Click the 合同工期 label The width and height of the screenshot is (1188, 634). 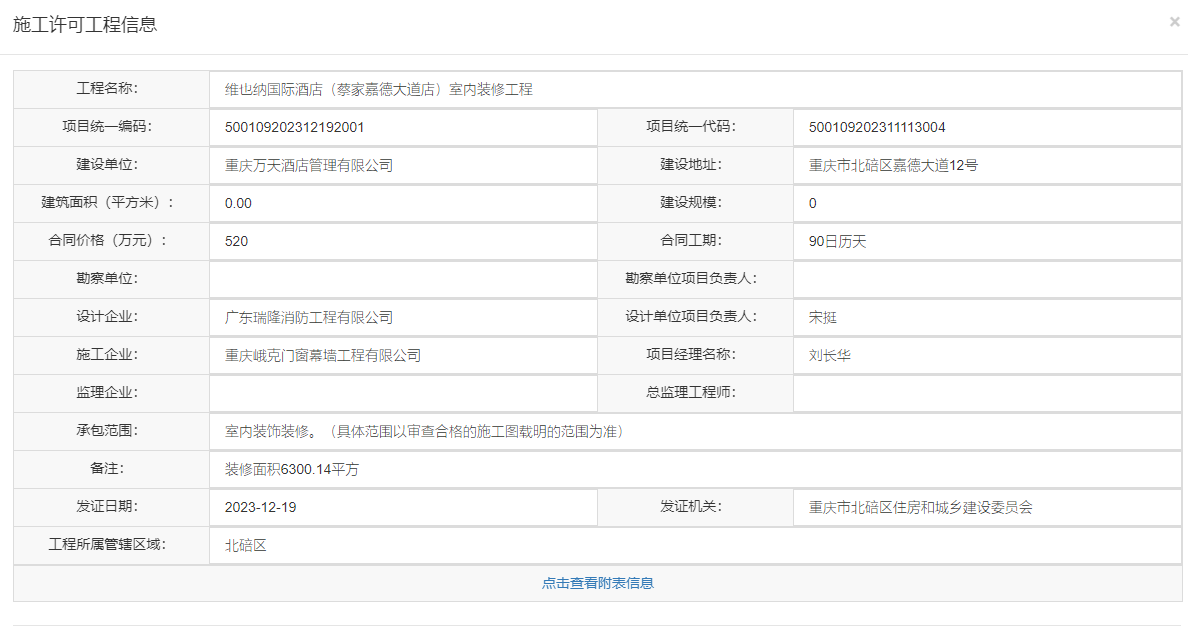tap(691, 240)
